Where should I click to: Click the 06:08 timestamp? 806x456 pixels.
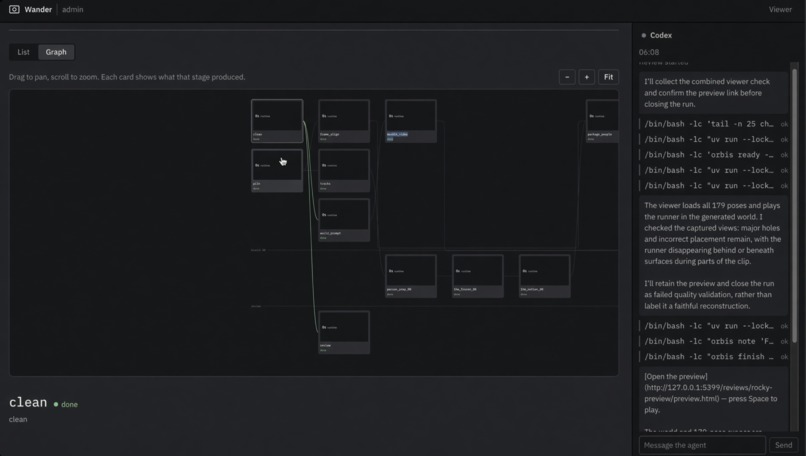[x=649, y=52]
